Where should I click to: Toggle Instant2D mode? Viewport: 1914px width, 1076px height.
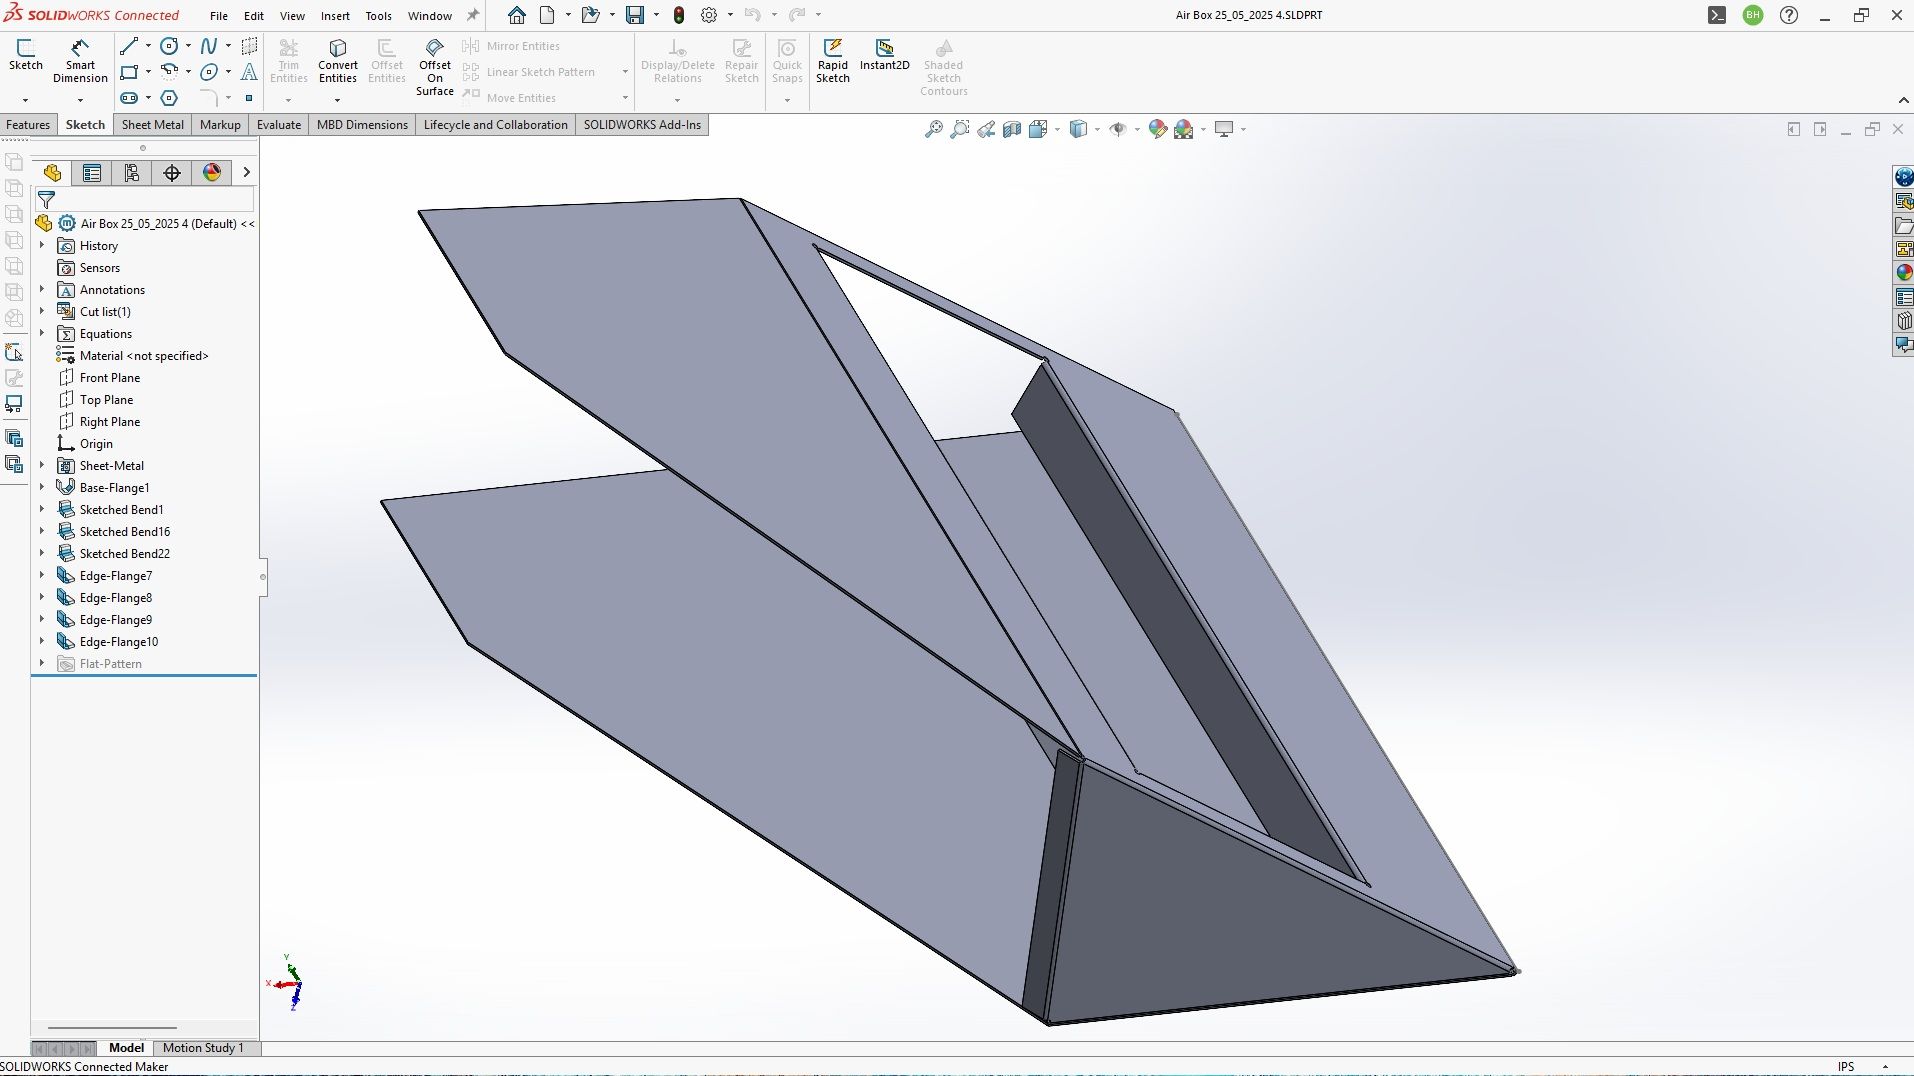click(884, 55)
